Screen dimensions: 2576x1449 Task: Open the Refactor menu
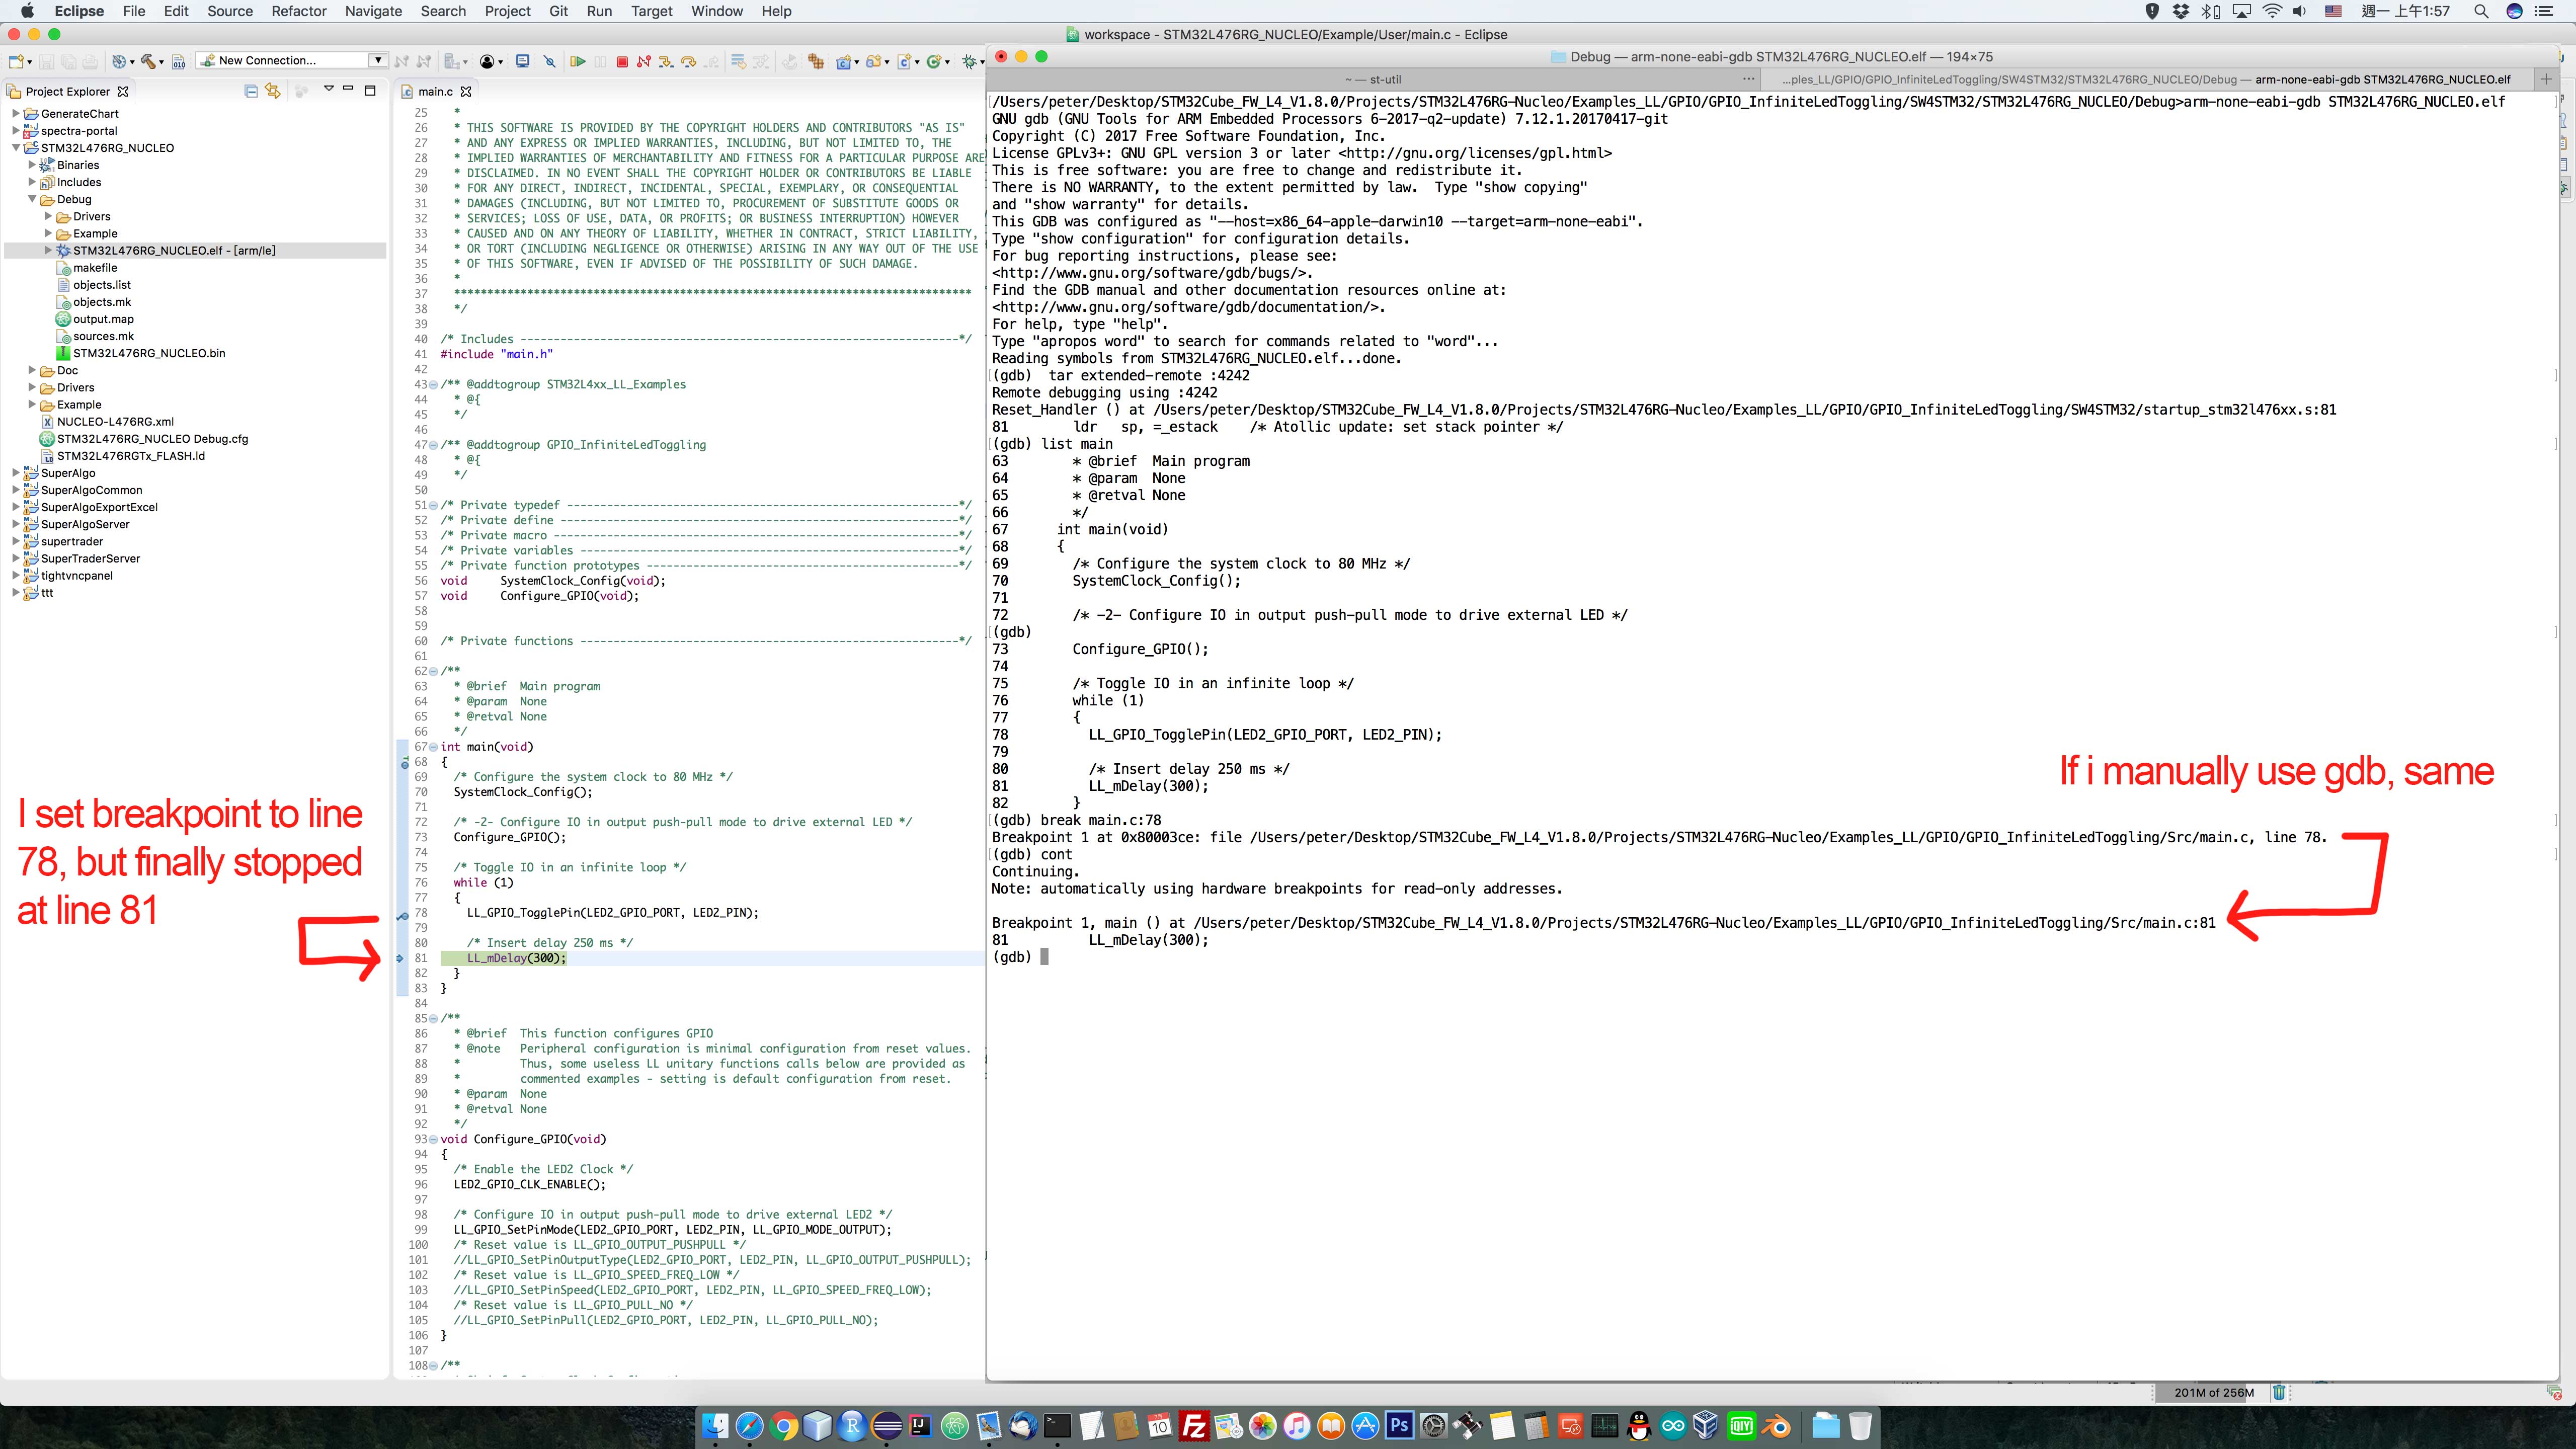(299, 11)
